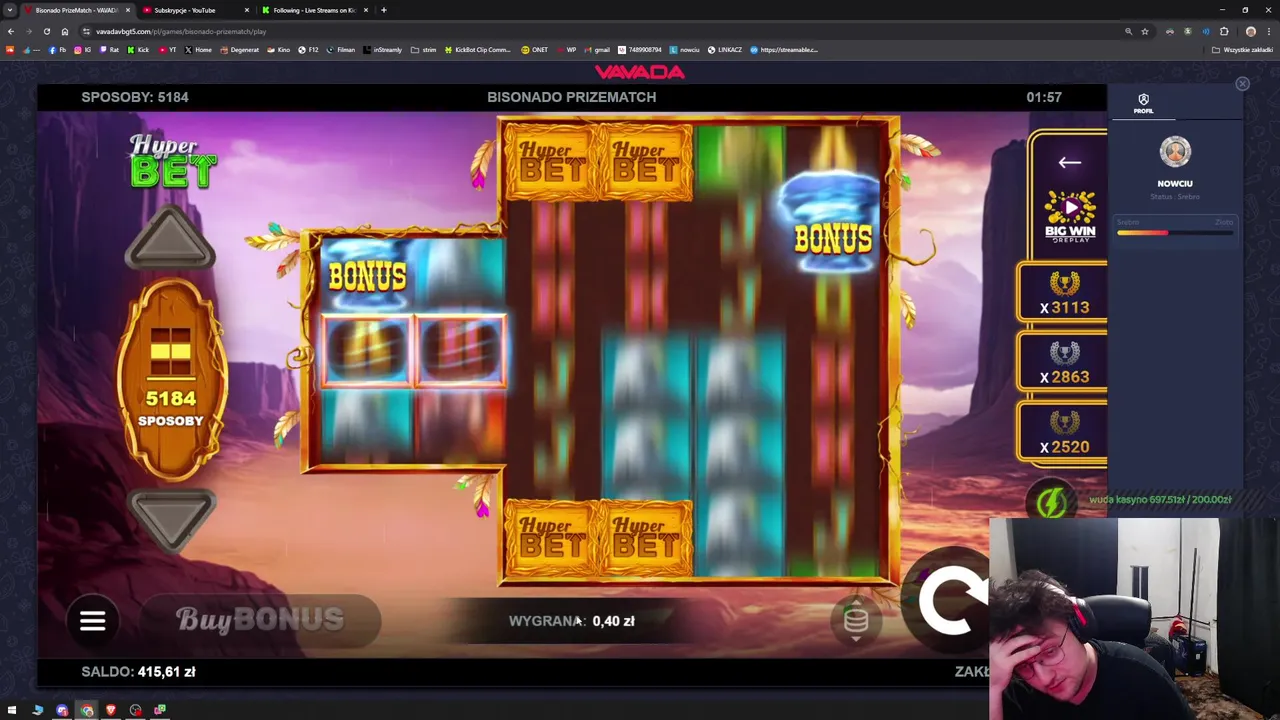Toggle the Hyper Bet logo feature
The height and width of the screenshot is (720, 1280).
click(173, 161)
